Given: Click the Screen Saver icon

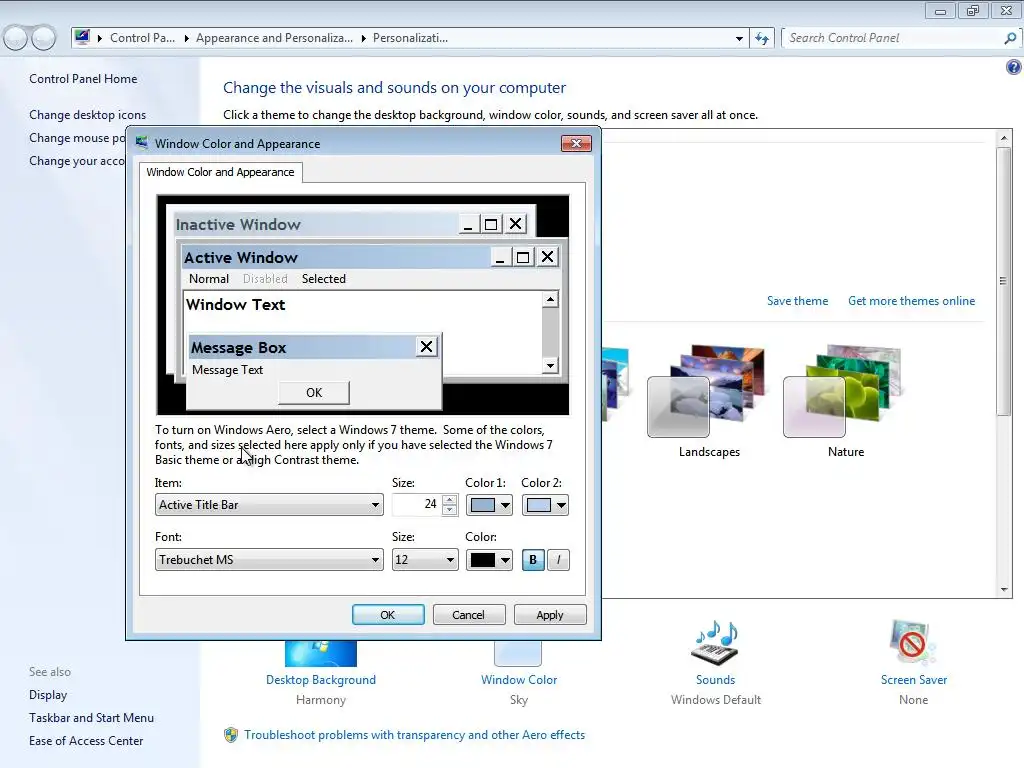Looking at the screenshot, I should [912, 643].
